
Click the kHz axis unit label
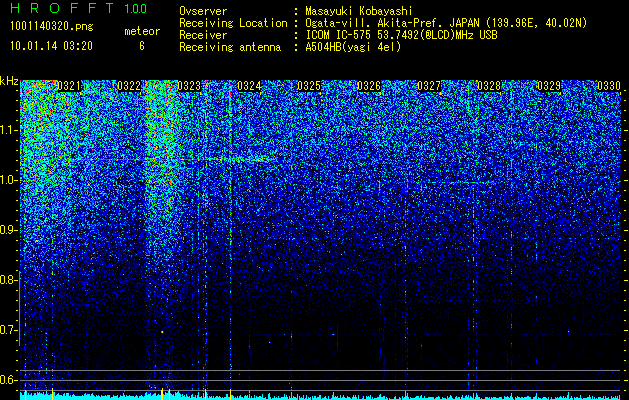click(x=9, y=81)
